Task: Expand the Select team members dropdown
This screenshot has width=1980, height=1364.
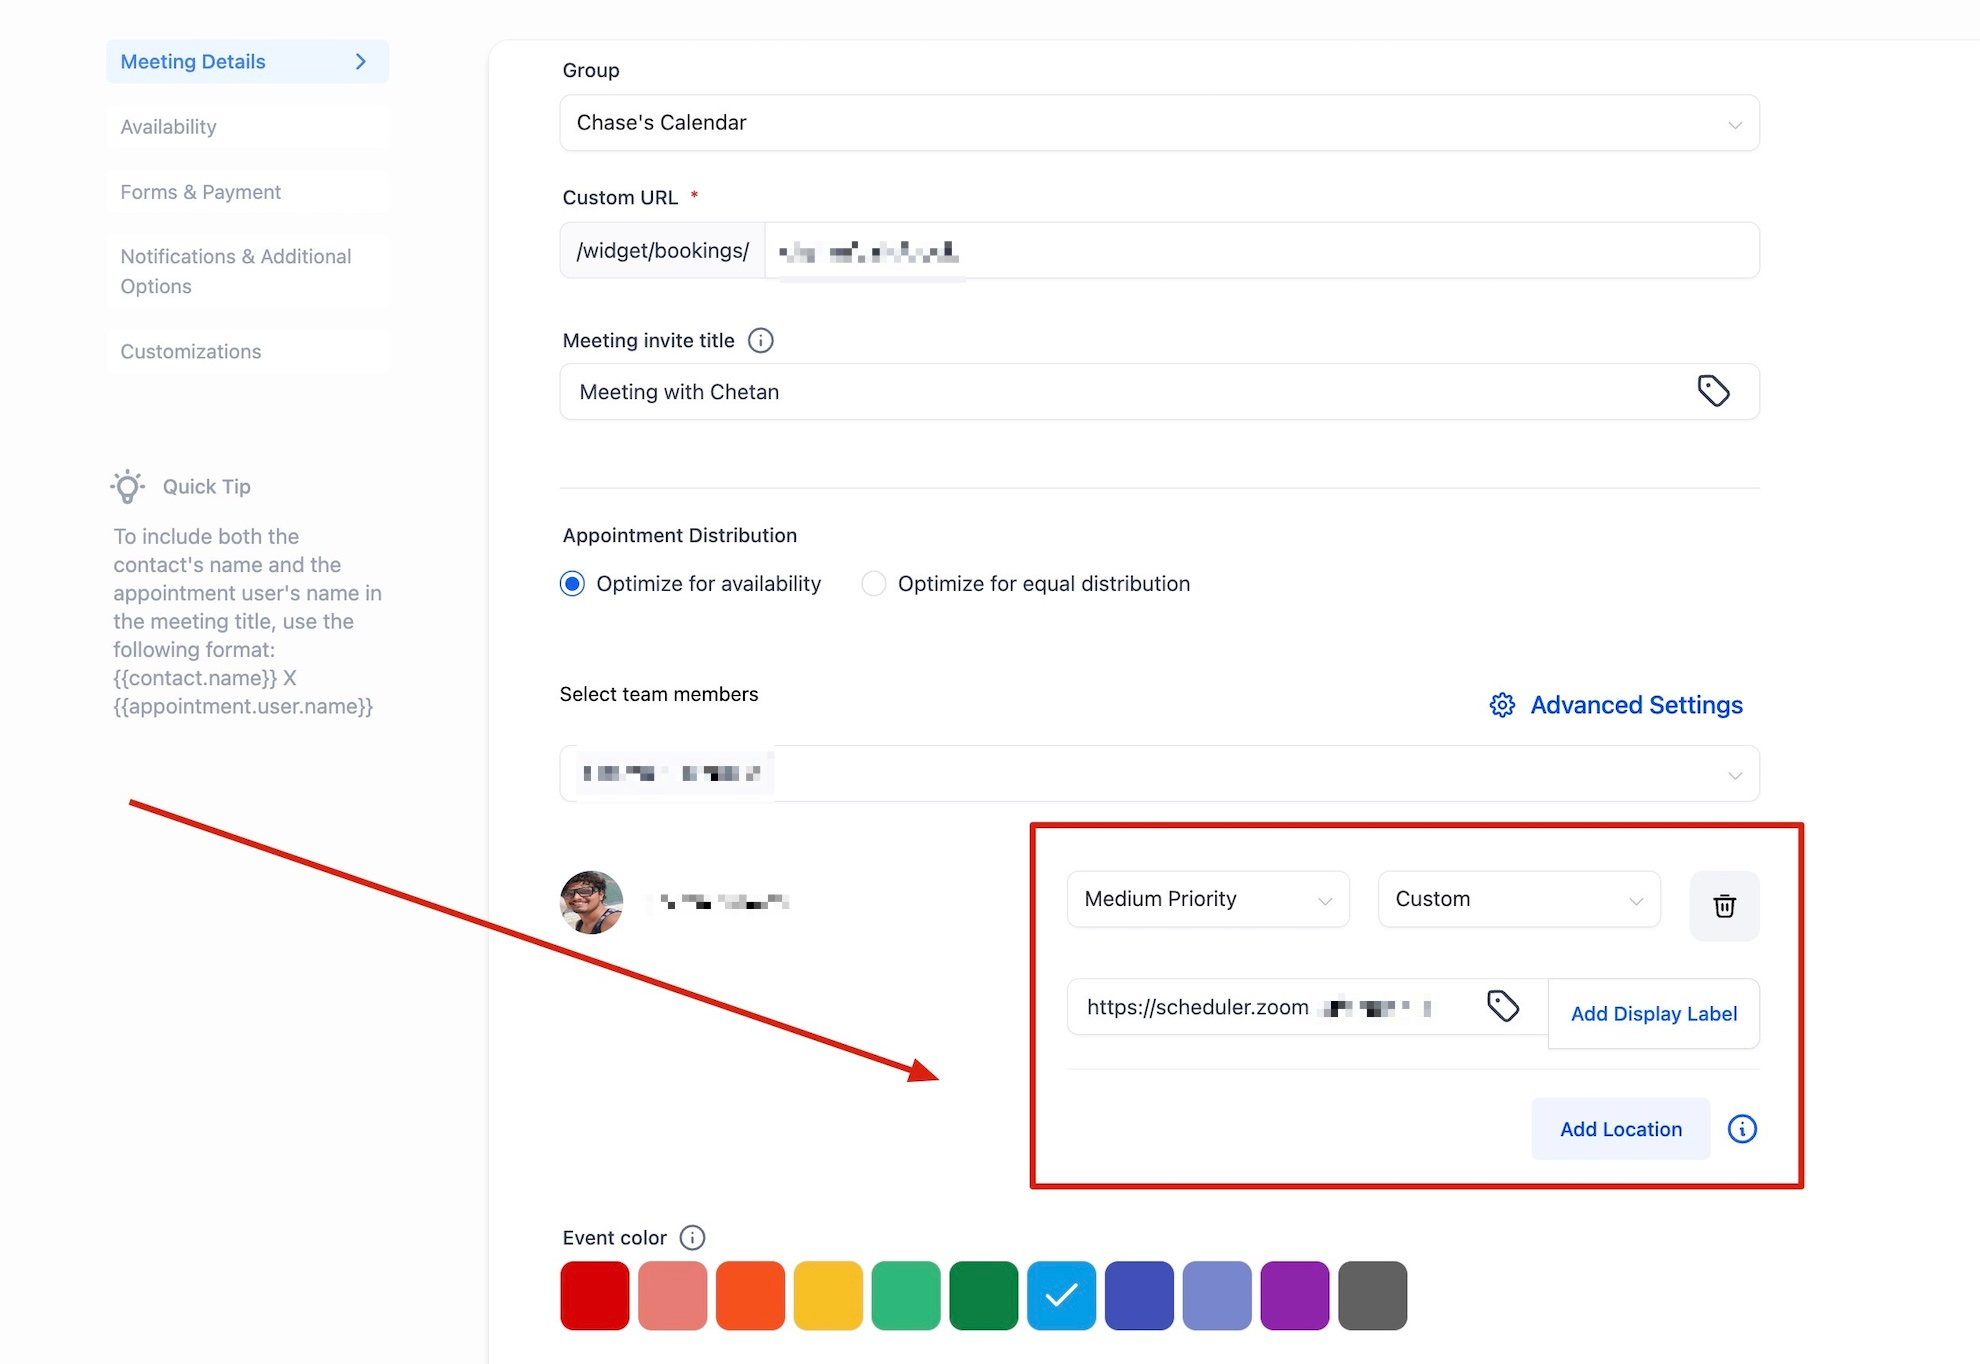Action: 1158,774
